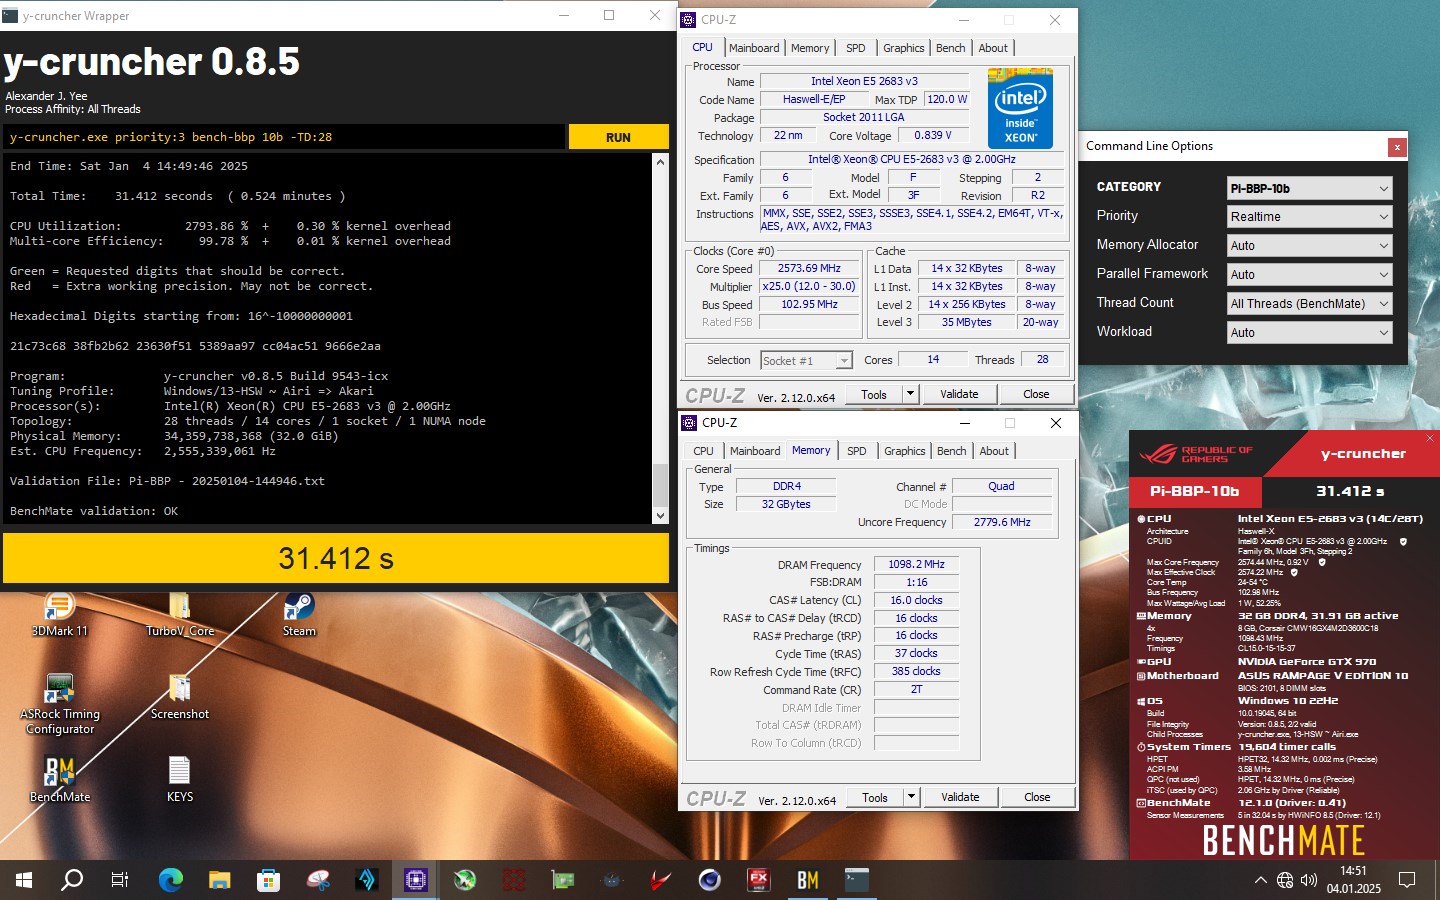Viewport: 1440px width, 900px height.
Task: Click the yellow 31.412 s result bar
Action: (x=336, y=558)
